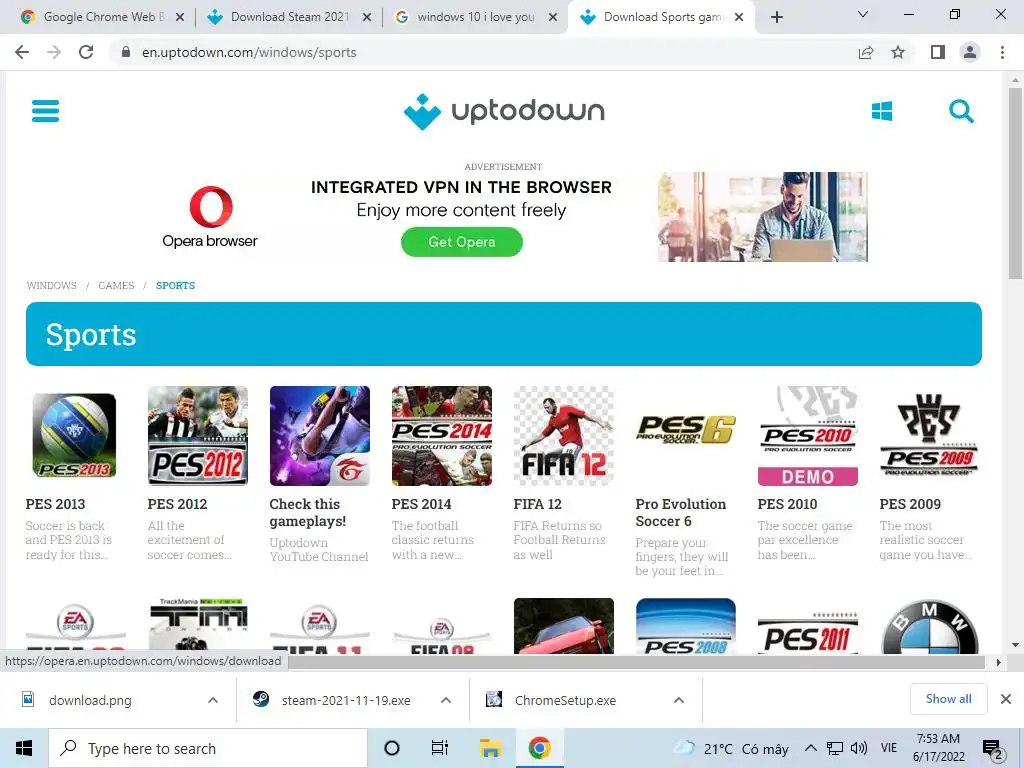Screen dimensions: 1024x768
Task: Open a new tab with plus
Action: coord(776,17)
